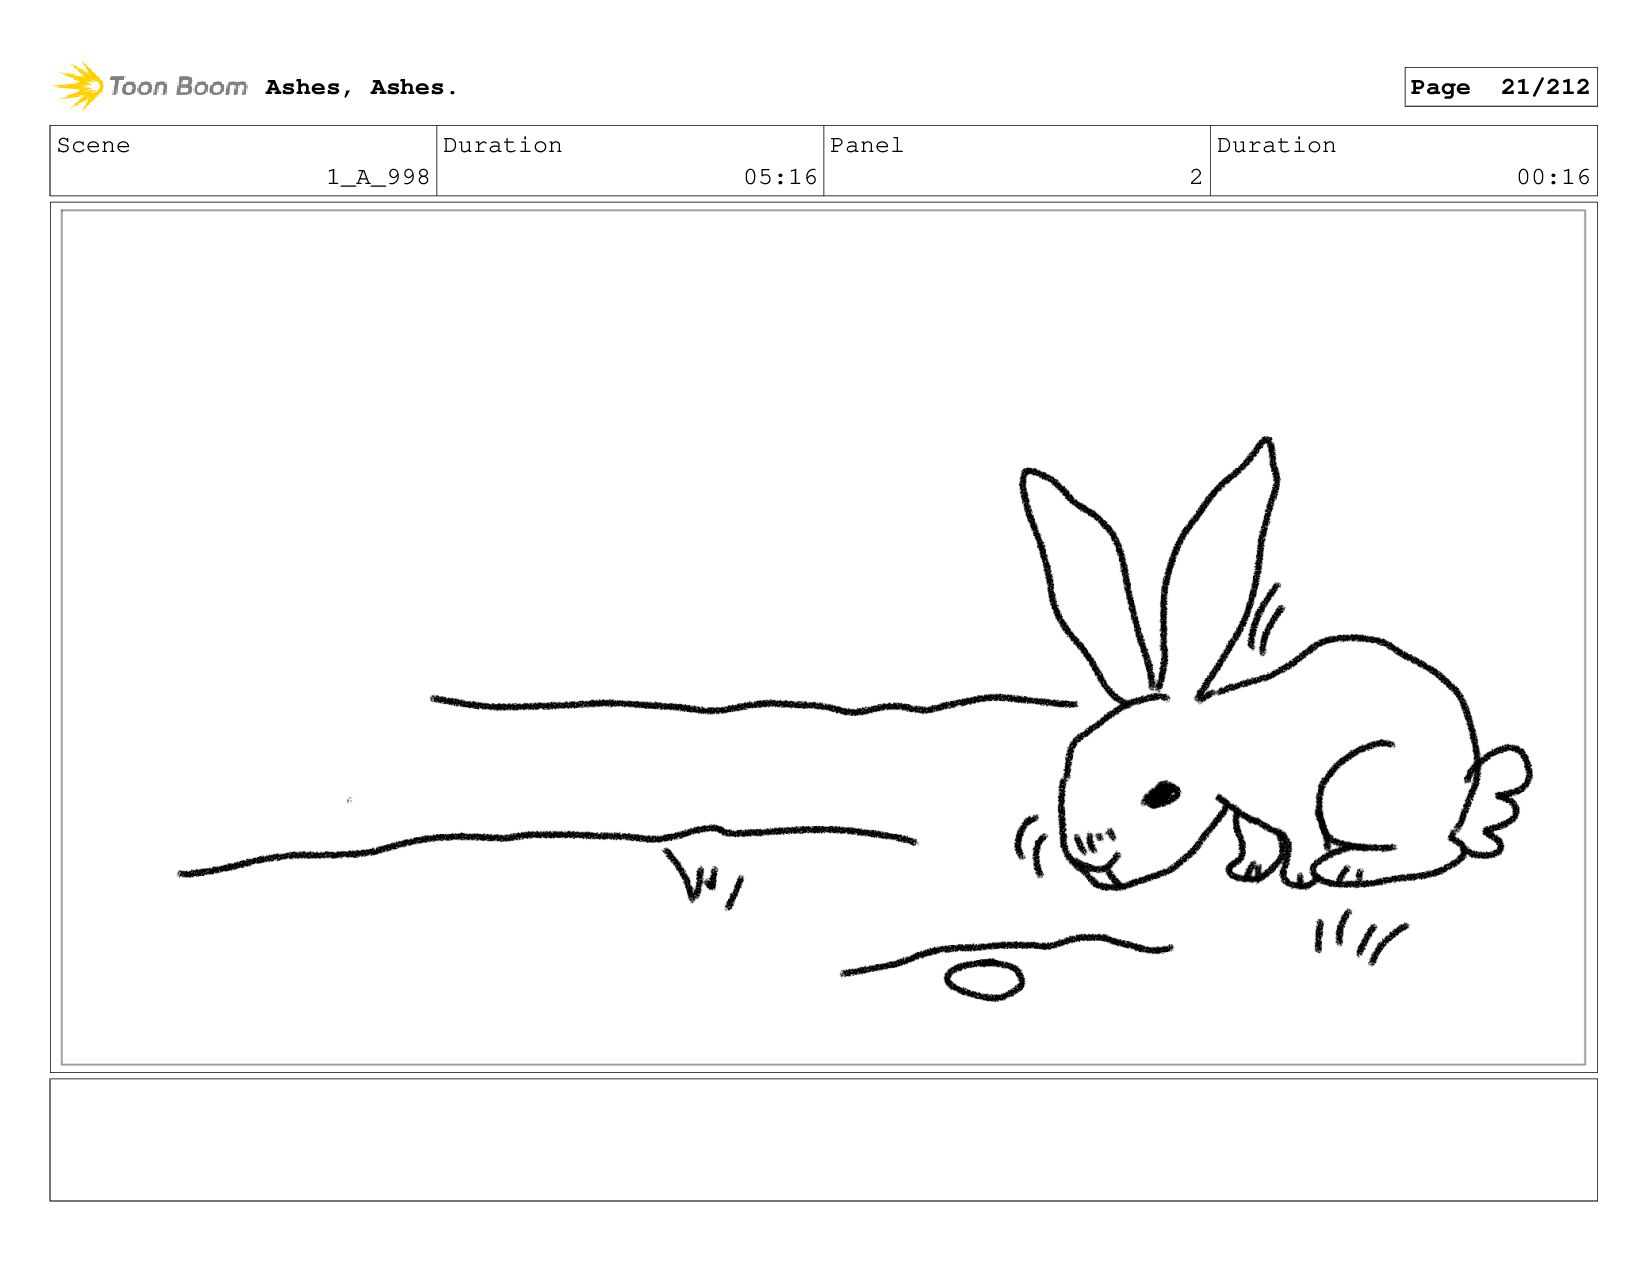Click the 'Panel' header label
1648x1276 pixels.
[866, 145]
